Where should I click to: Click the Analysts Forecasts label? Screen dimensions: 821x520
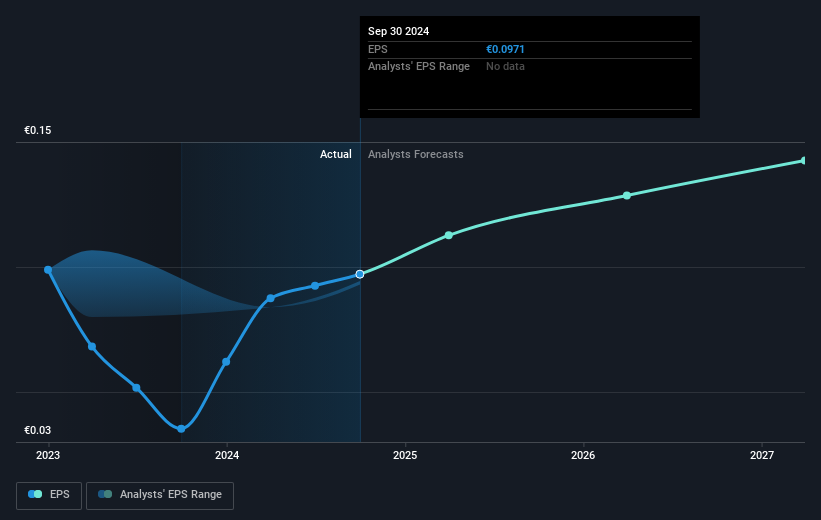click(x=416, y=154)
